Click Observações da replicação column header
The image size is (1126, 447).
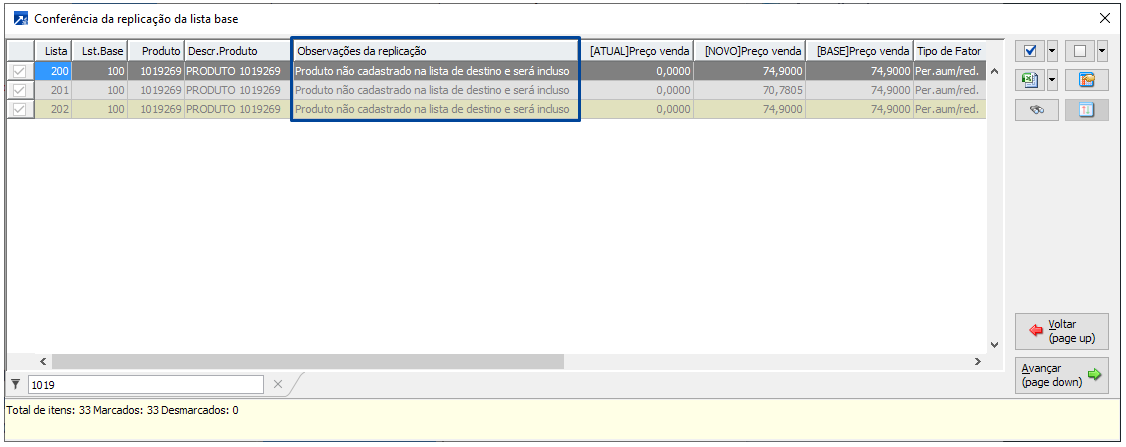(435, 51)
